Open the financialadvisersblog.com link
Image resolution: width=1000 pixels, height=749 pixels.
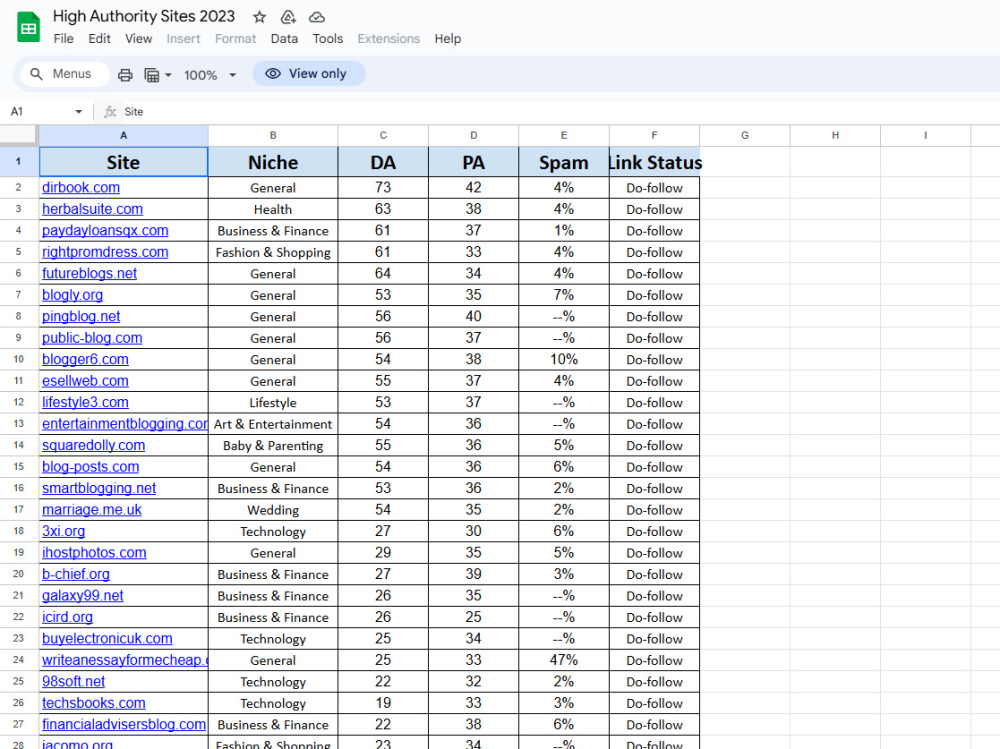pos(124,725)
